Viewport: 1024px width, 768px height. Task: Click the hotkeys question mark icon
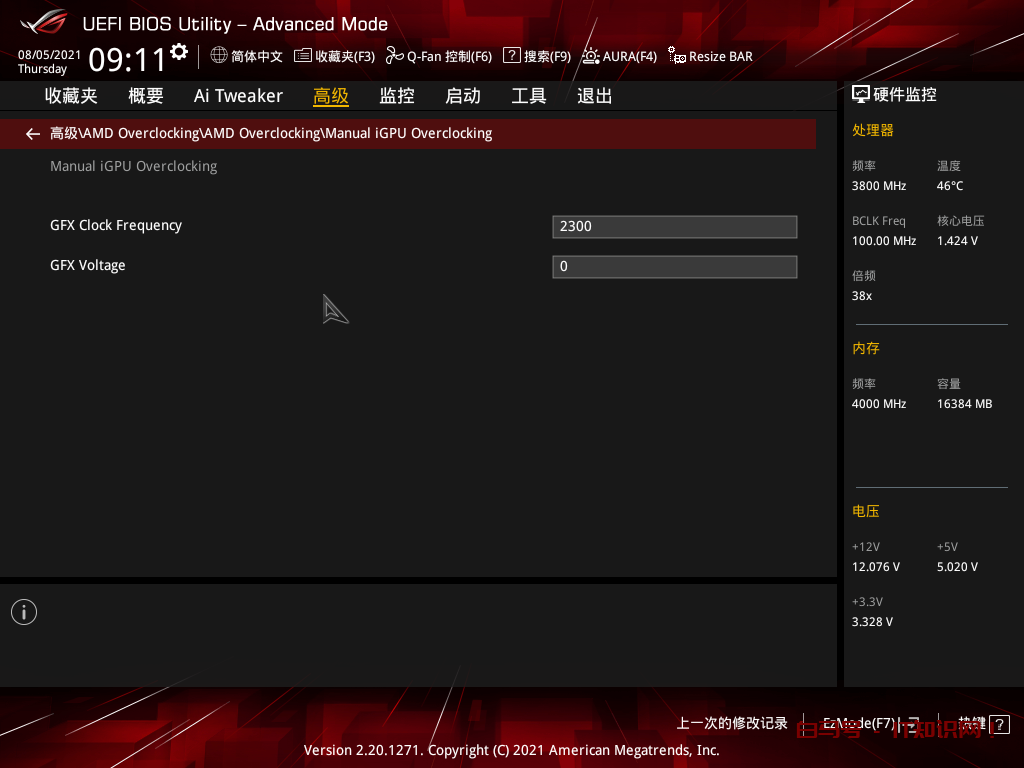[x=999, y=724]
